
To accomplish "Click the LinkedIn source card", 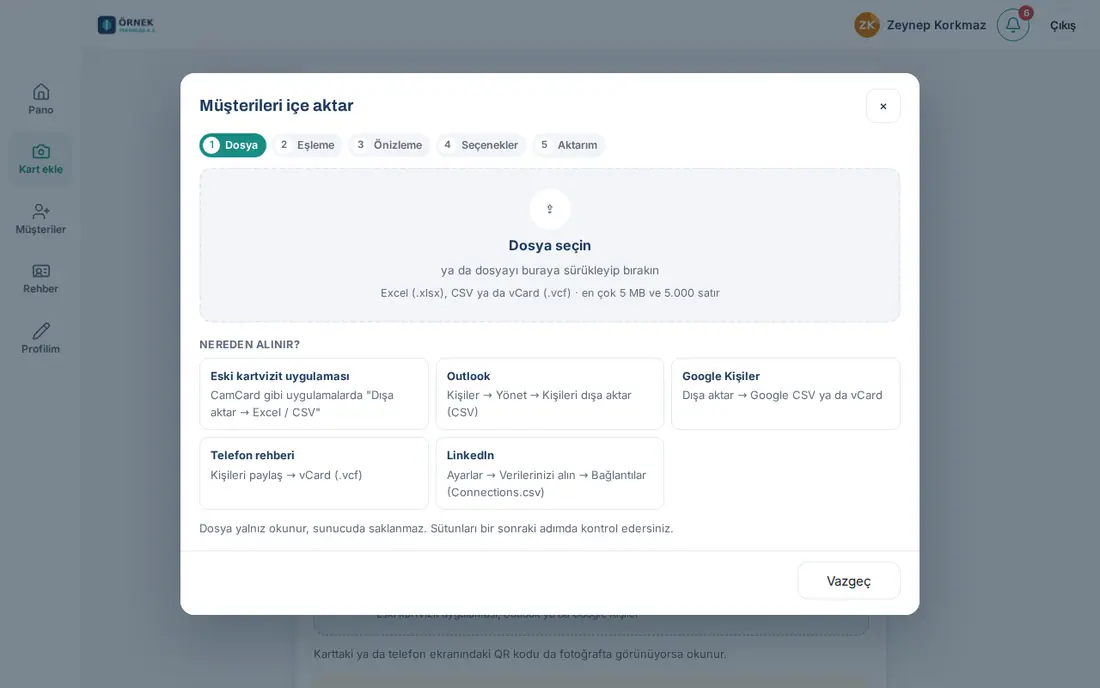I will [x=549, y=473].
